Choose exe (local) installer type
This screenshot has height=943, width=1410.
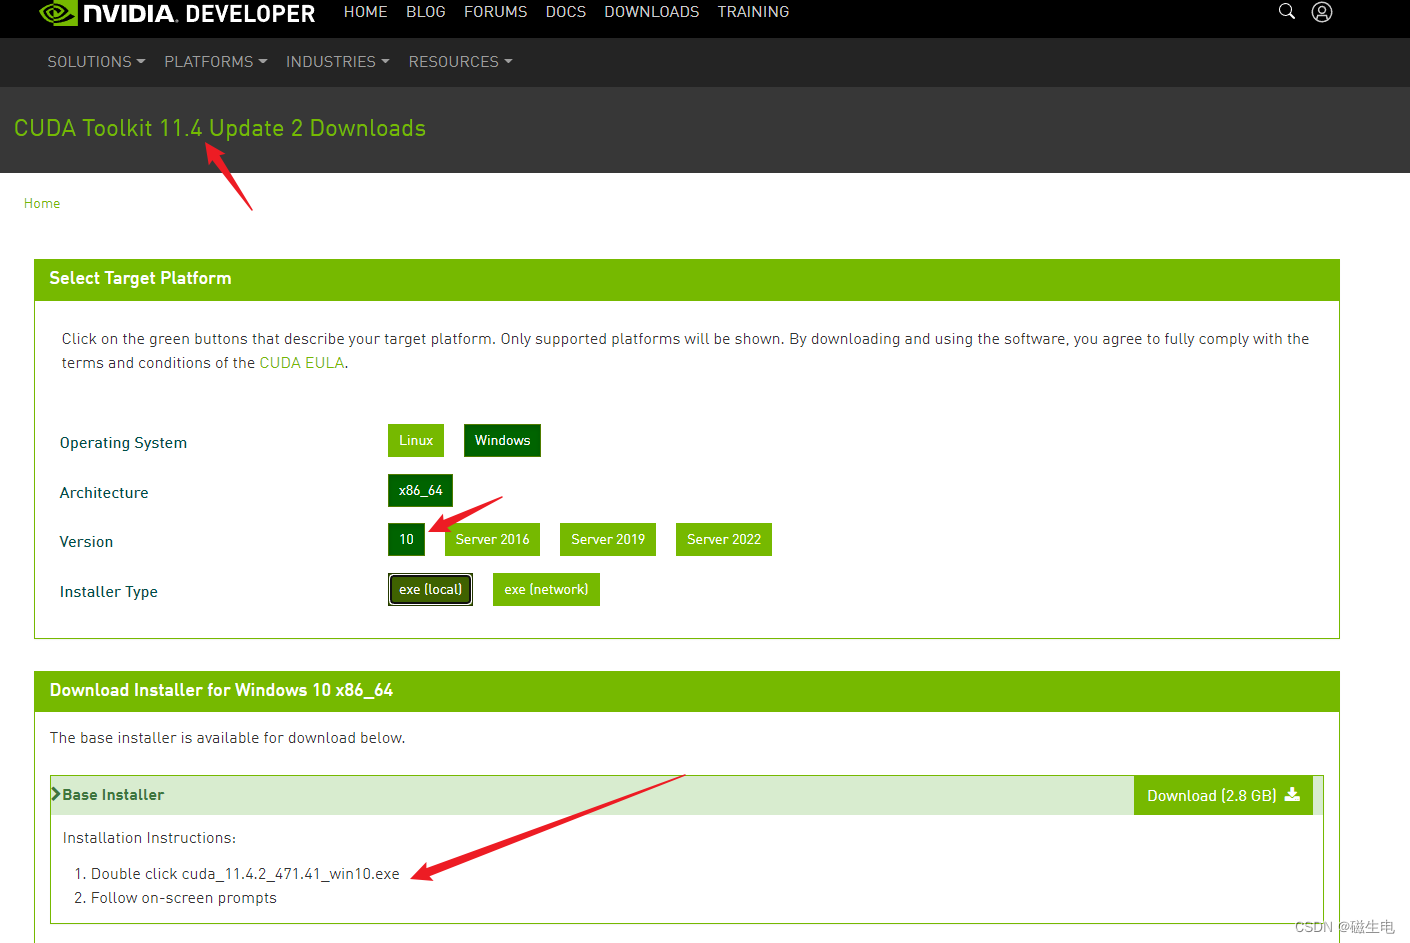click(x=430, y=589)
